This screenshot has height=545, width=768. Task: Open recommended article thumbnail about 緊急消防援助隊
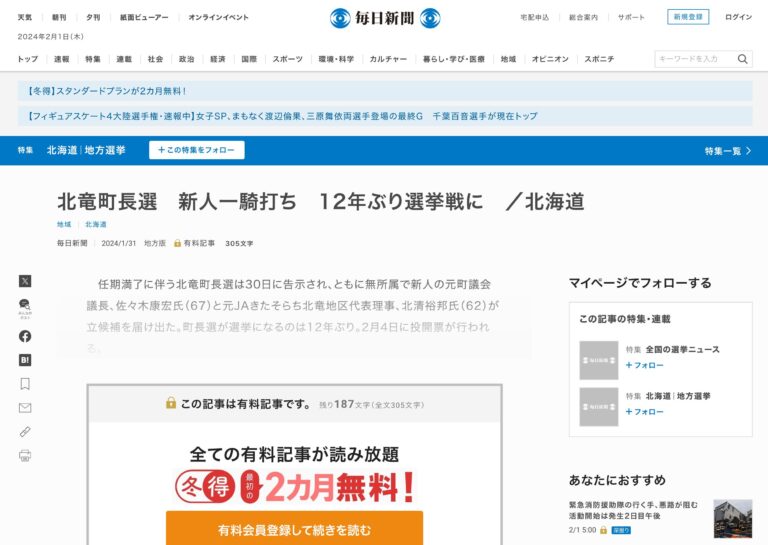coord(732,519)
